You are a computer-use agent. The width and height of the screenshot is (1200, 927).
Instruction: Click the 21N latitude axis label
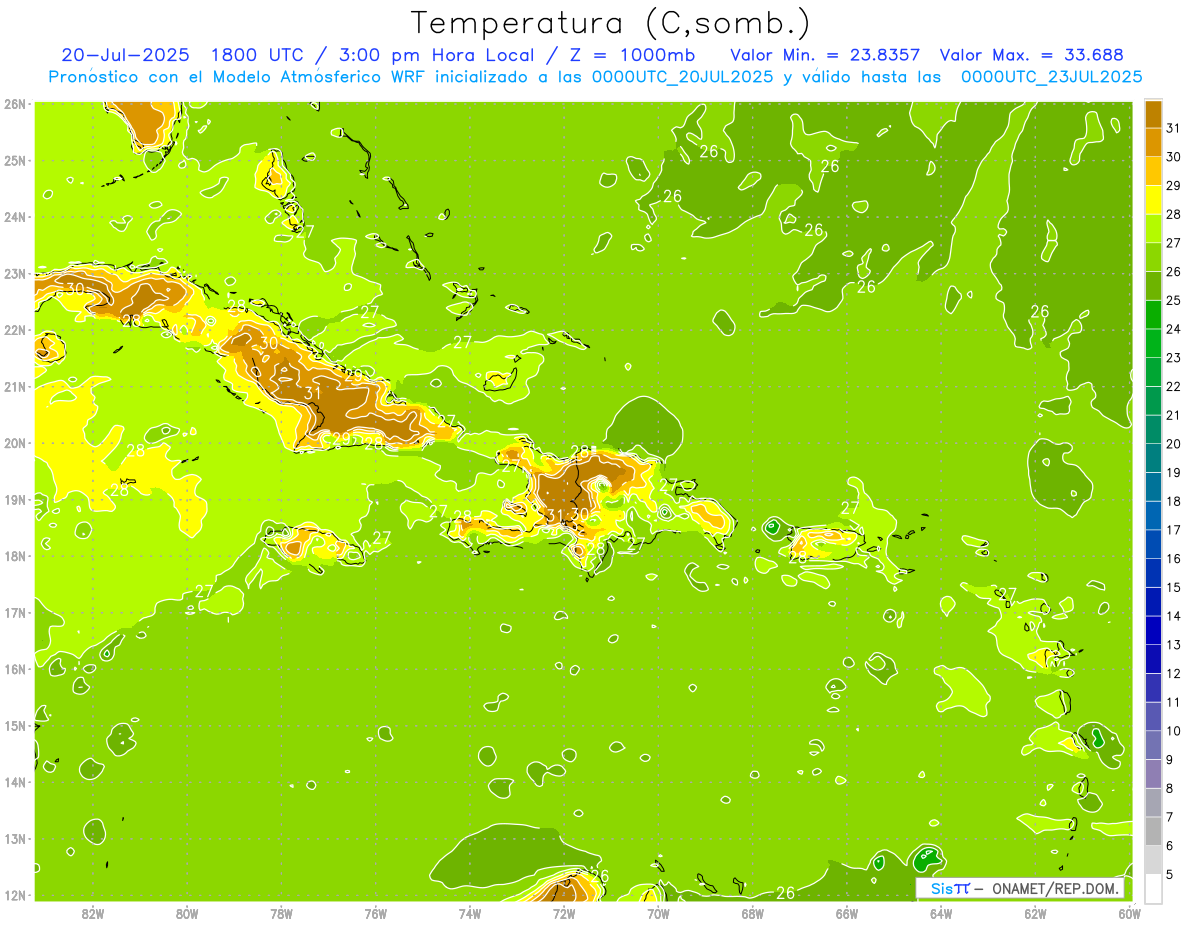tap(16, 386)
